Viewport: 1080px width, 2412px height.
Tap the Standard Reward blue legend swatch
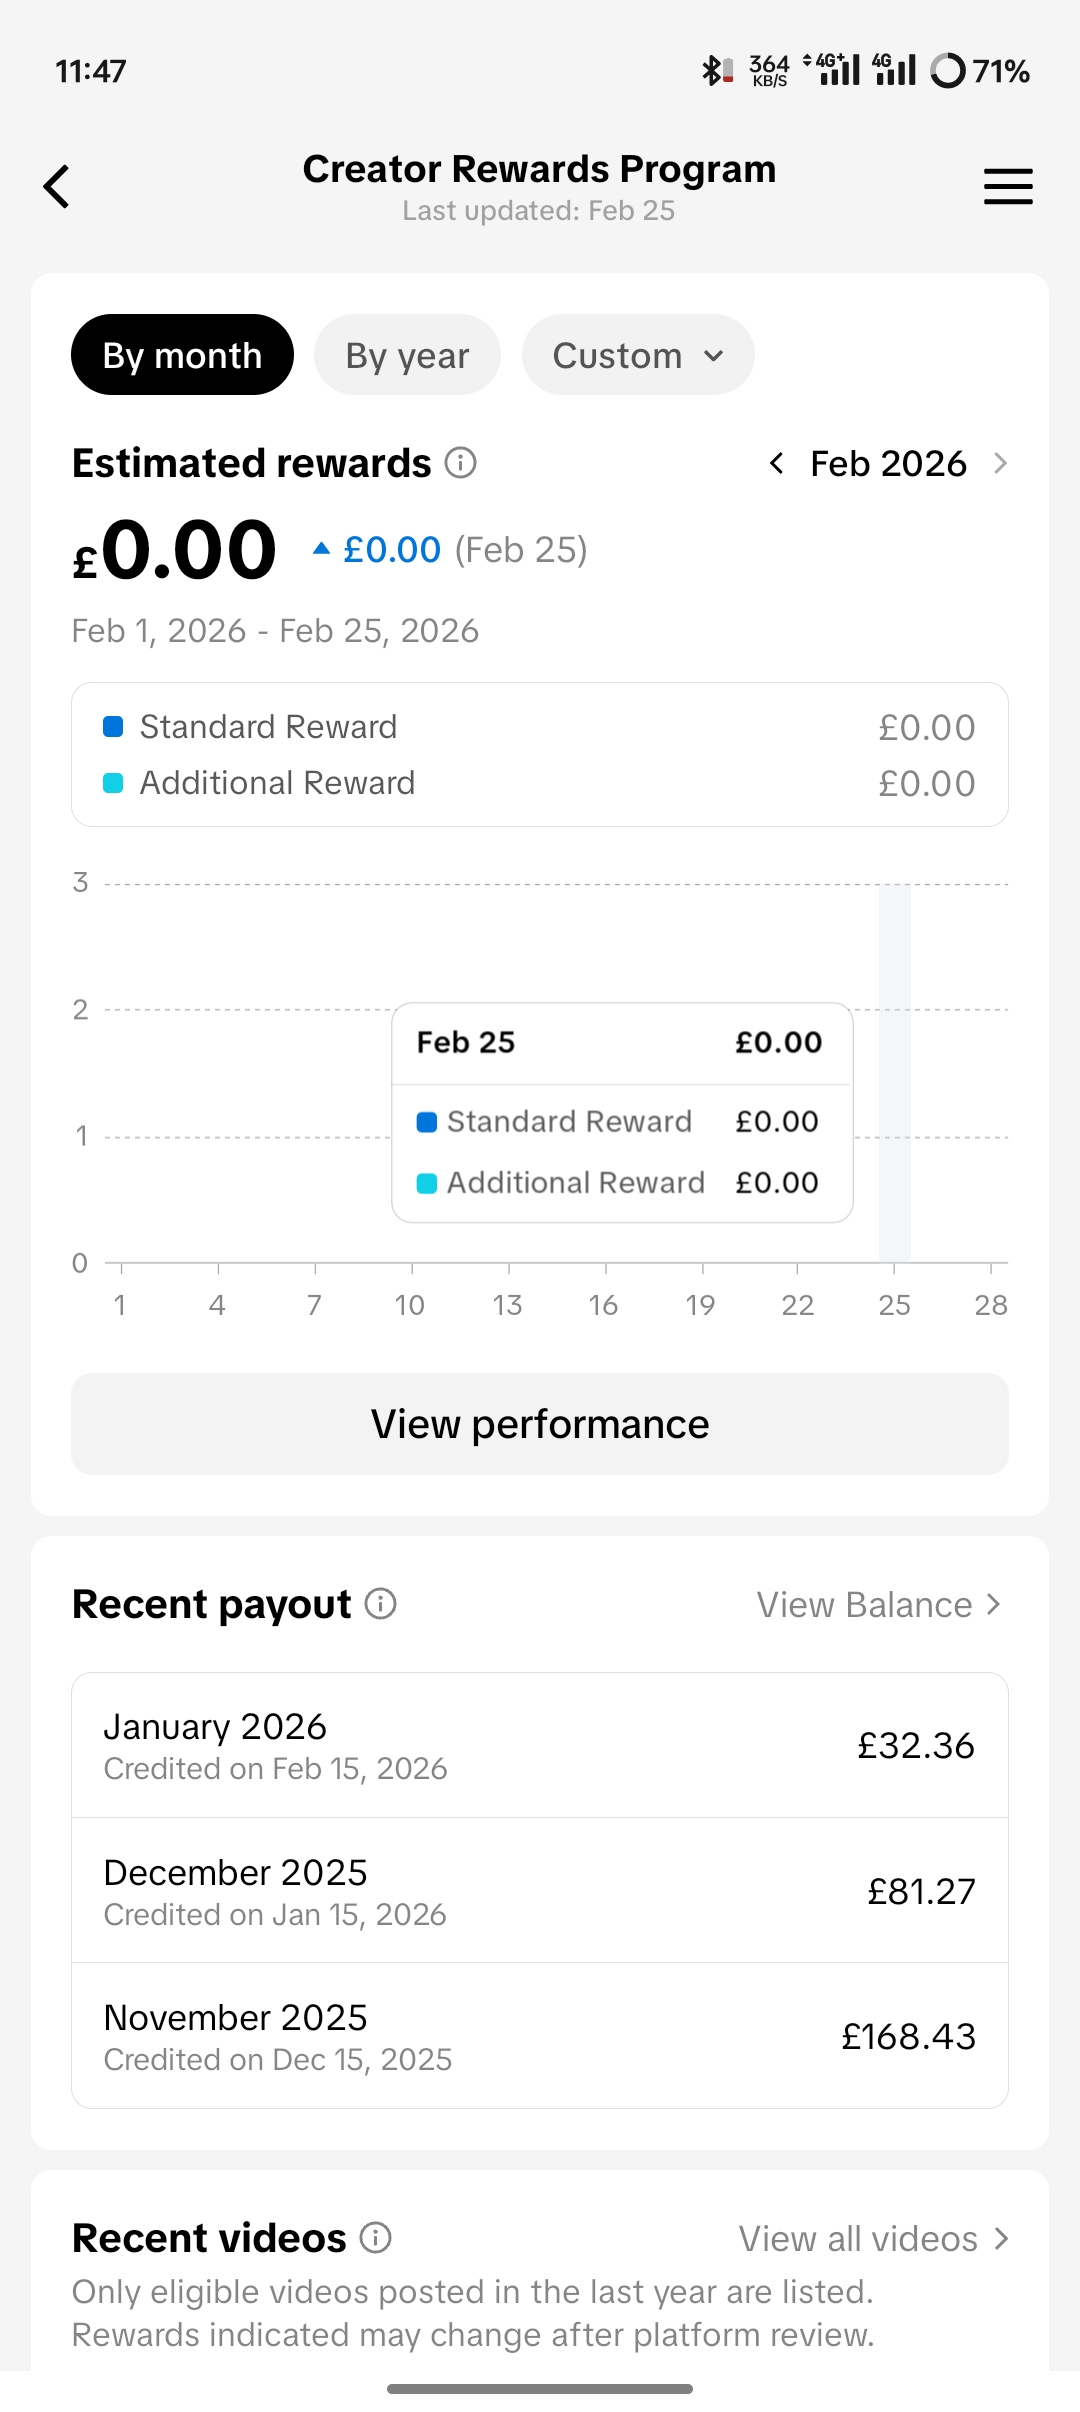(113, 727)
